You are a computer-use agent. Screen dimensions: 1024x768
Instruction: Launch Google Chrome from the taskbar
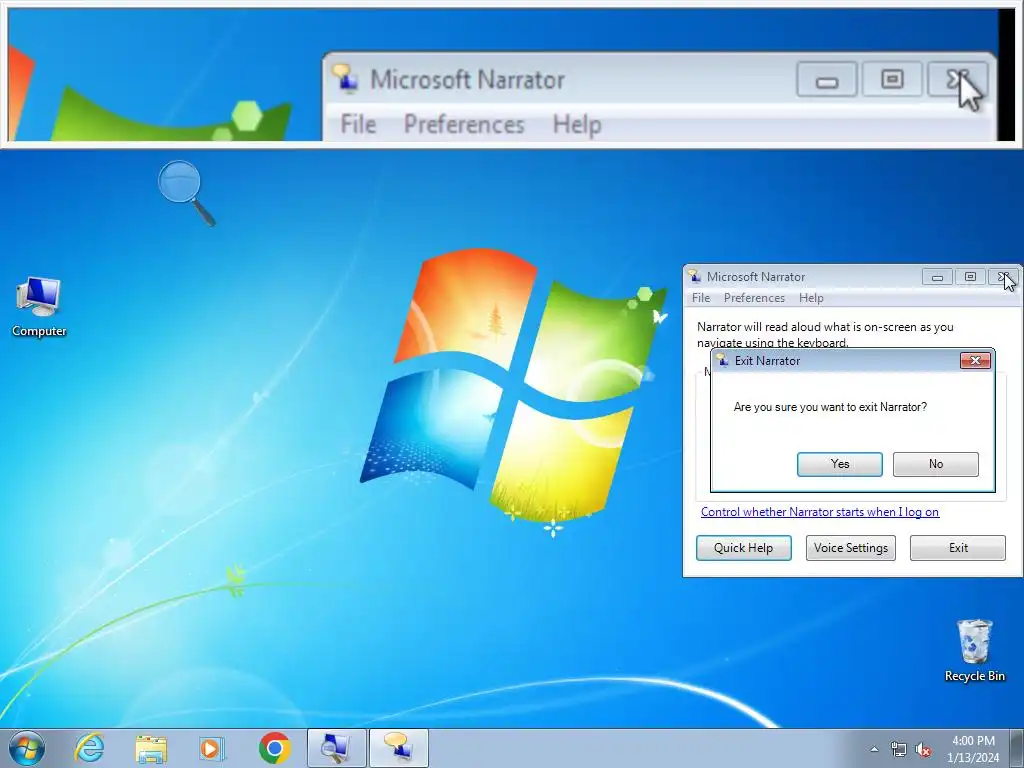(x=274, y=748)
